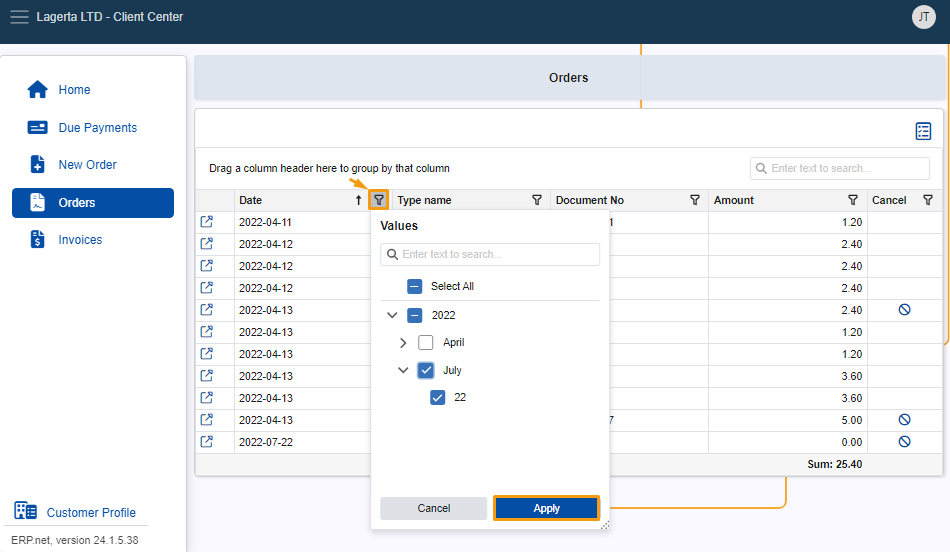Image resolution: width=950 pixels, height=552 pixels.
Task: Click the filter Values search field
Action: coord(490,254)
